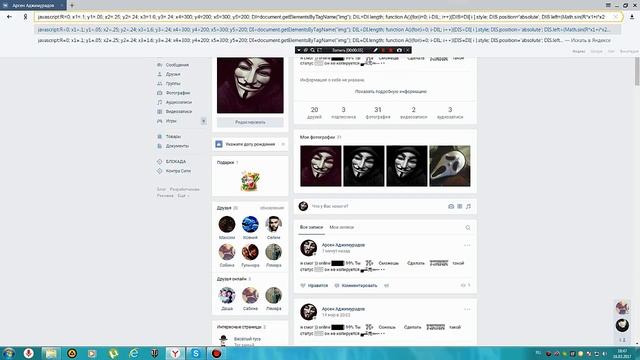Open the 31 фотография counter
Screen dimensions: 640x360
tap(378, 113)
